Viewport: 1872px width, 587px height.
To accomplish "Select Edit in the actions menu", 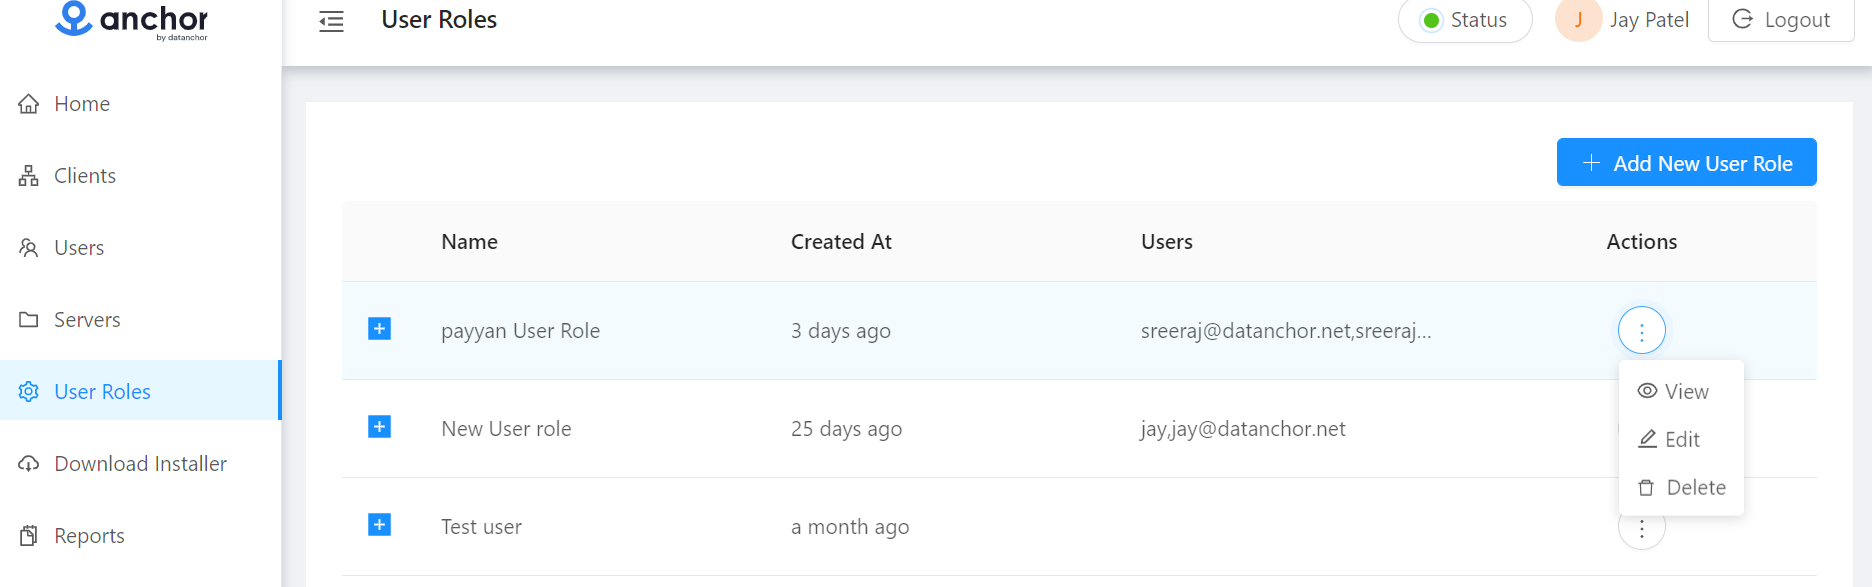I will click(1670, 440).
